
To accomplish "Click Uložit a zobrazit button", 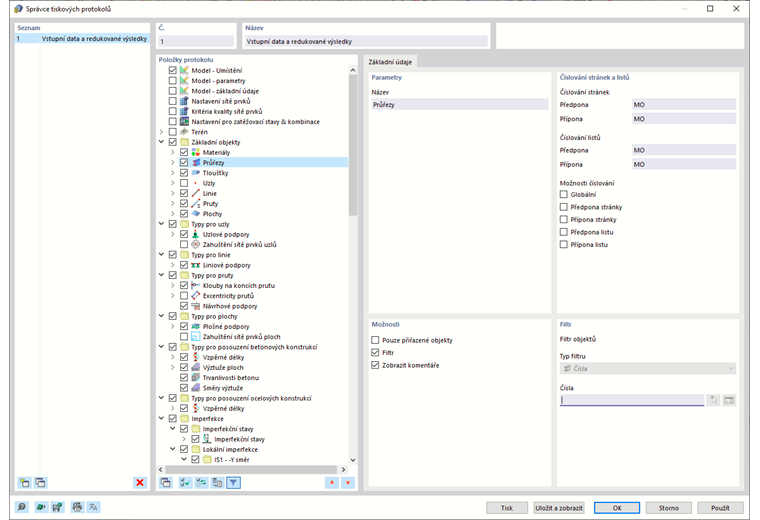I will coord(559,507).
